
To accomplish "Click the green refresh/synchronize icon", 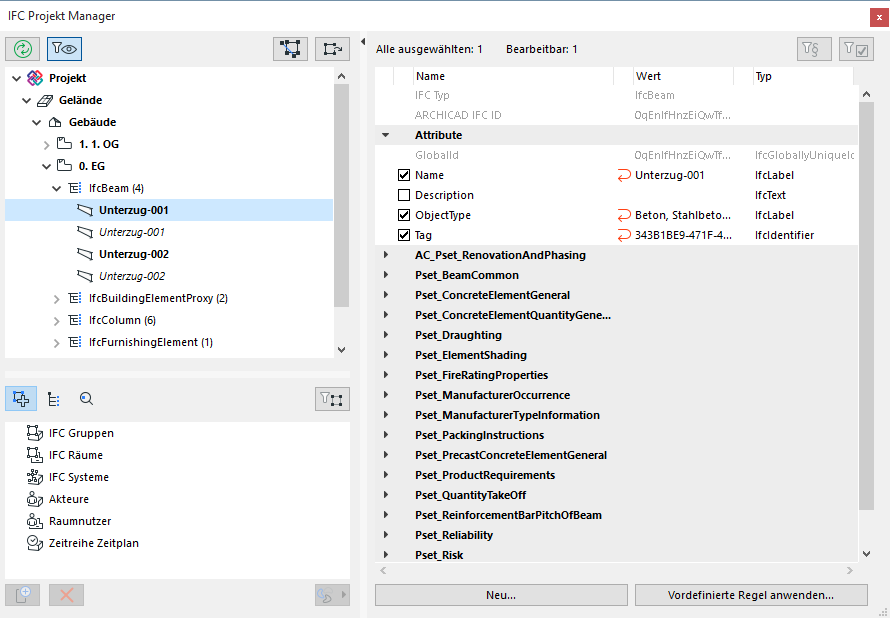I will [22, 48].
